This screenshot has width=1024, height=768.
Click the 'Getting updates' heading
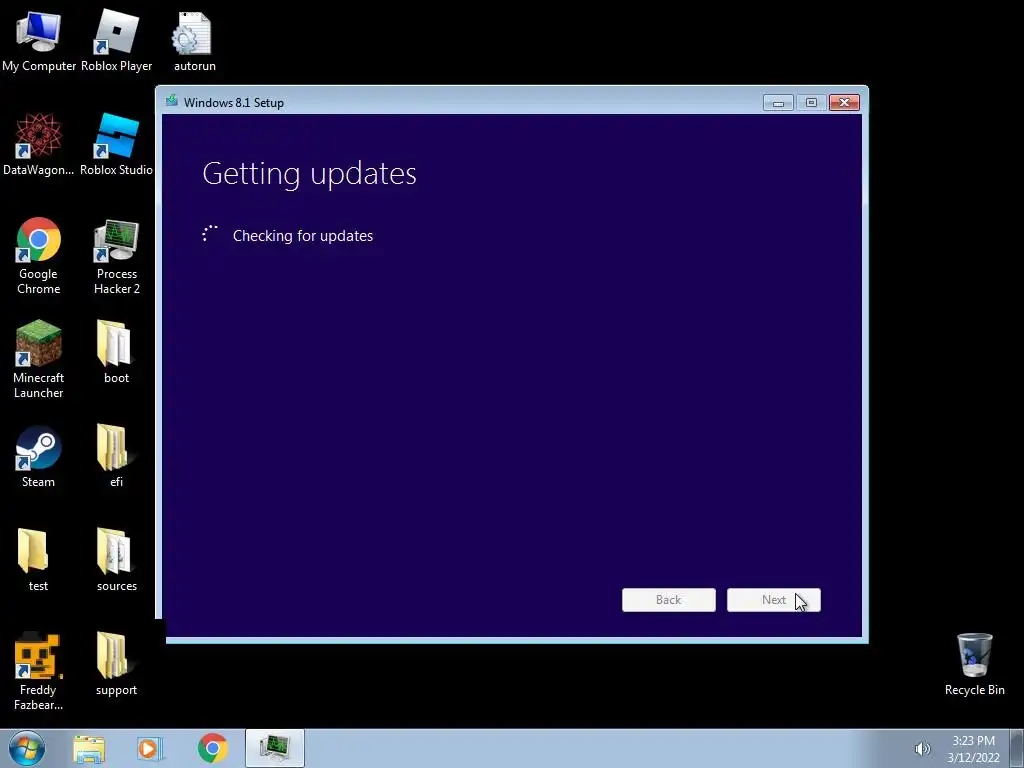(x=310, y=174)
